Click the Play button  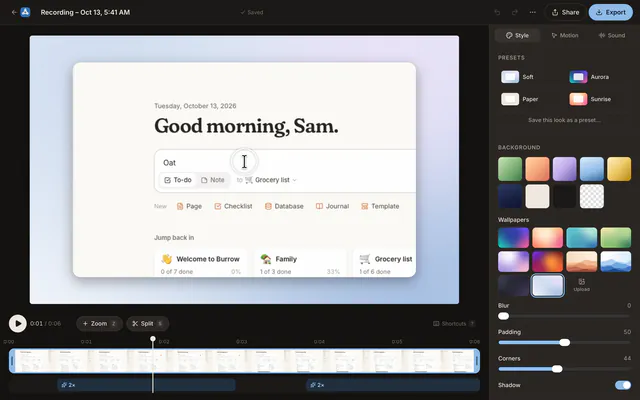coord(18,324)
